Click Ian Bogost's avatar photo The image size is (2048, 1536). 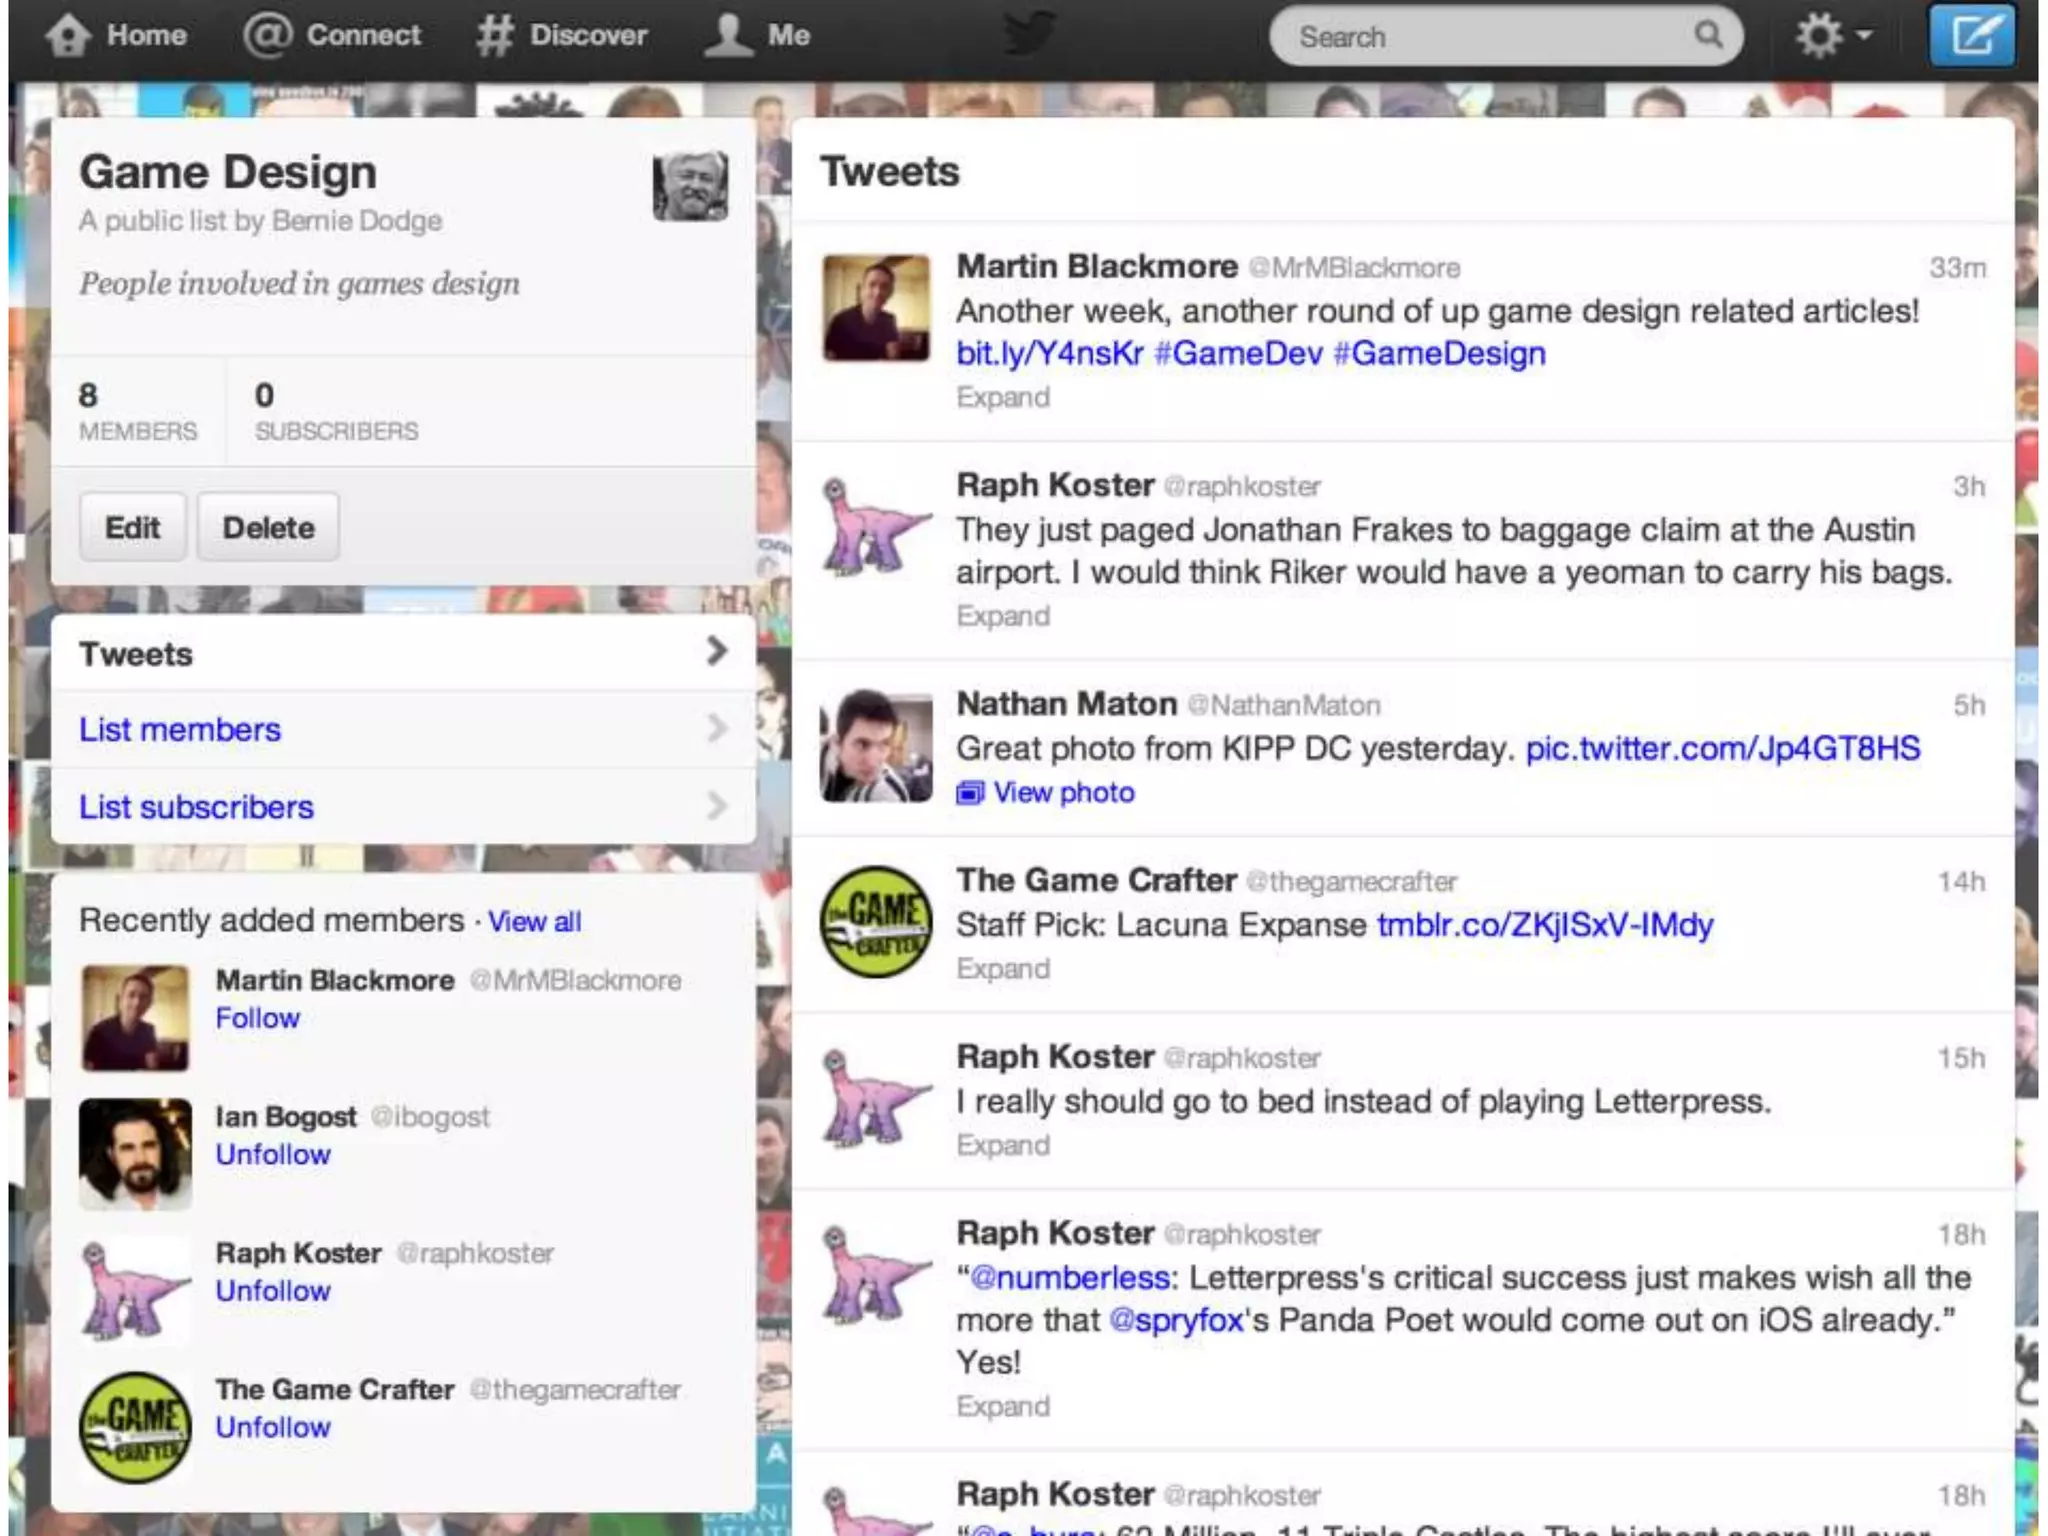click(135, 1154)
